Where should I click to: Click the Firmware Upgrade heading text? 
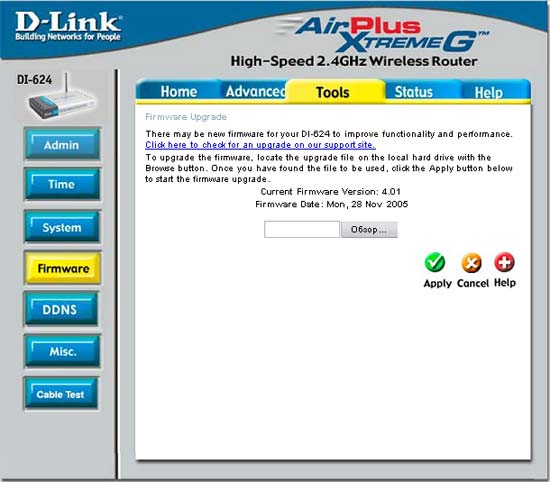pyautogui.click(x=186, y=117)
